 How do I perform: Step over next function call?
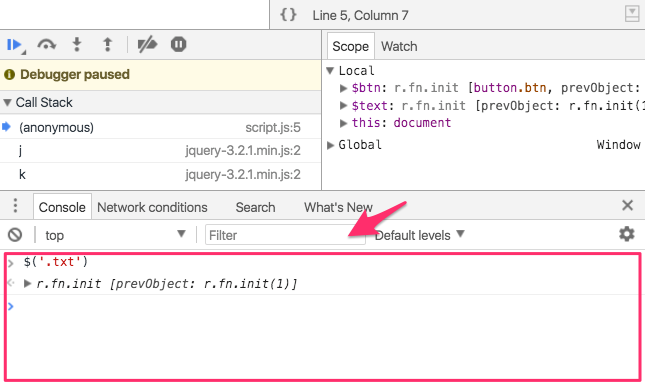coord(46,44)
